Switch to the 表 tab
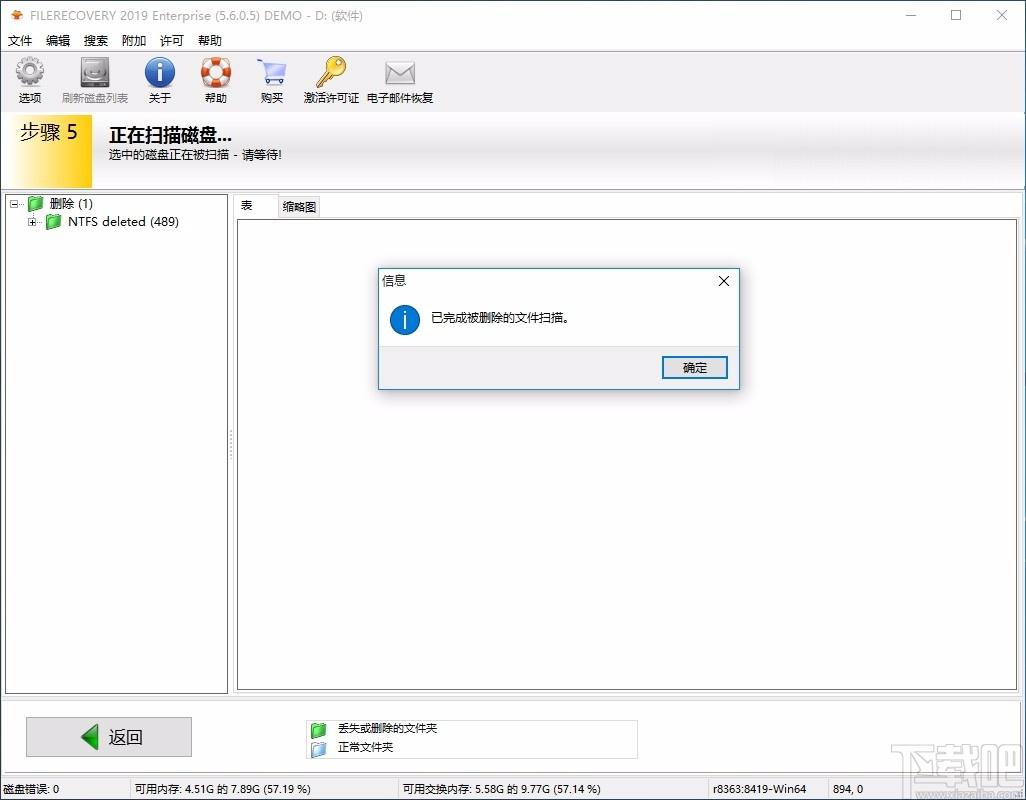The width and height of the screenshot is (1026, 800). [x=256, y=206]
